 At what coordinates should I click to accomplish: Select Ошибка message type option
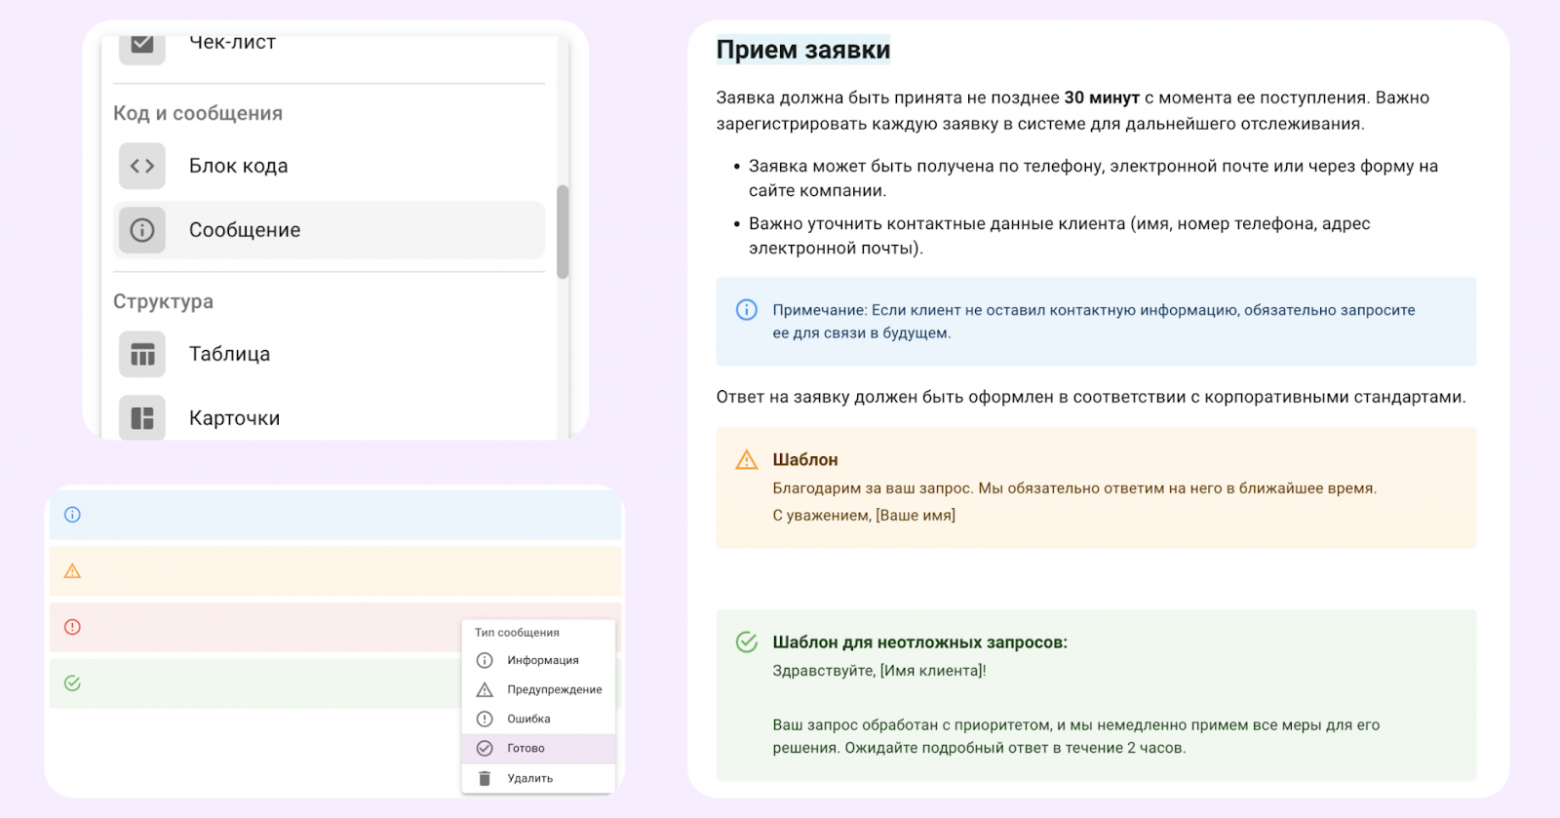point(528,719)
